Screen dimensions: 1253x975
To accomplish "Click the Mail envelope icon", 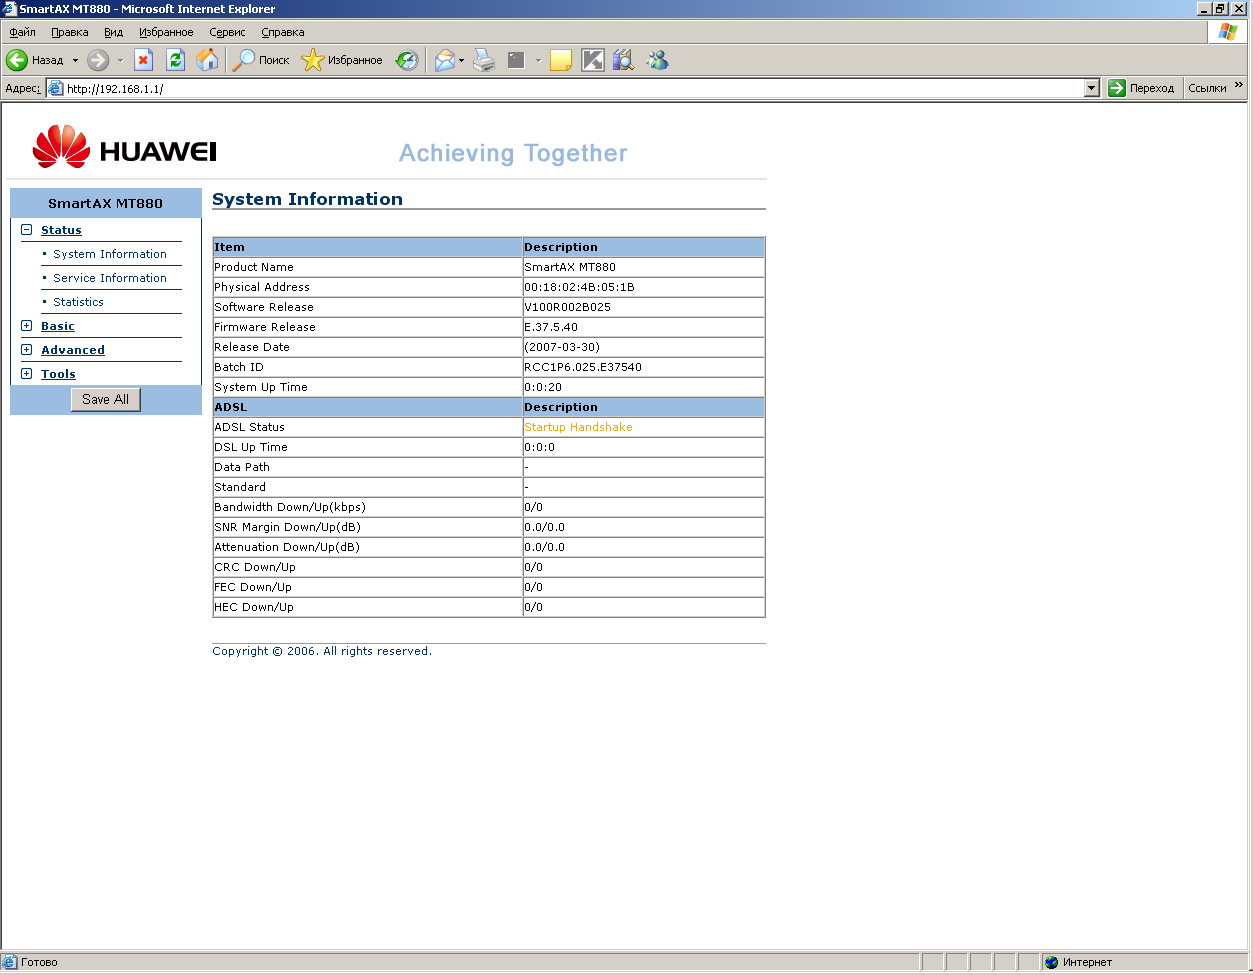I will [x=445, y=60].
